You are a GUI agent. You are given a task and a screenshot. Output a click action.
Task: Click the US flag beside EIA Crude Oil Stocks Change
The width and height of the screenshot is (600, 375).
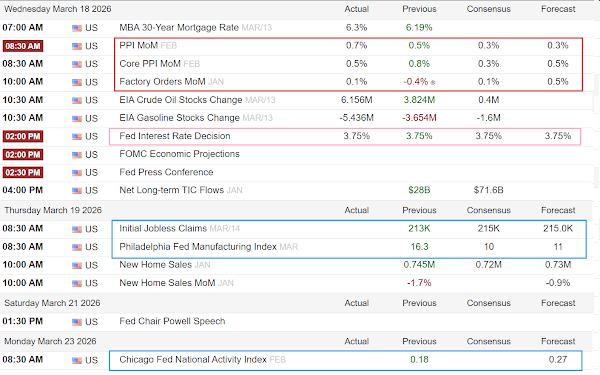[x=77, y=100]
